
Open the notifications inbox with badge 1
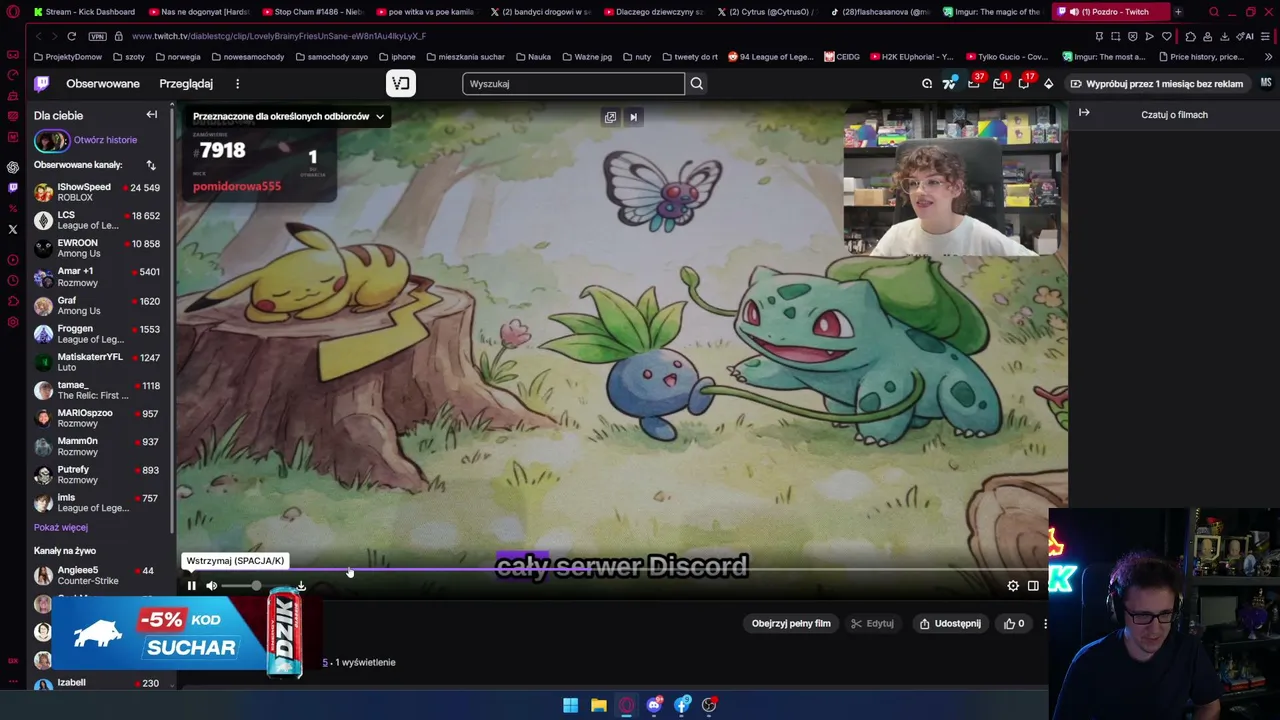pyautogui.click(x=998, y=84)
